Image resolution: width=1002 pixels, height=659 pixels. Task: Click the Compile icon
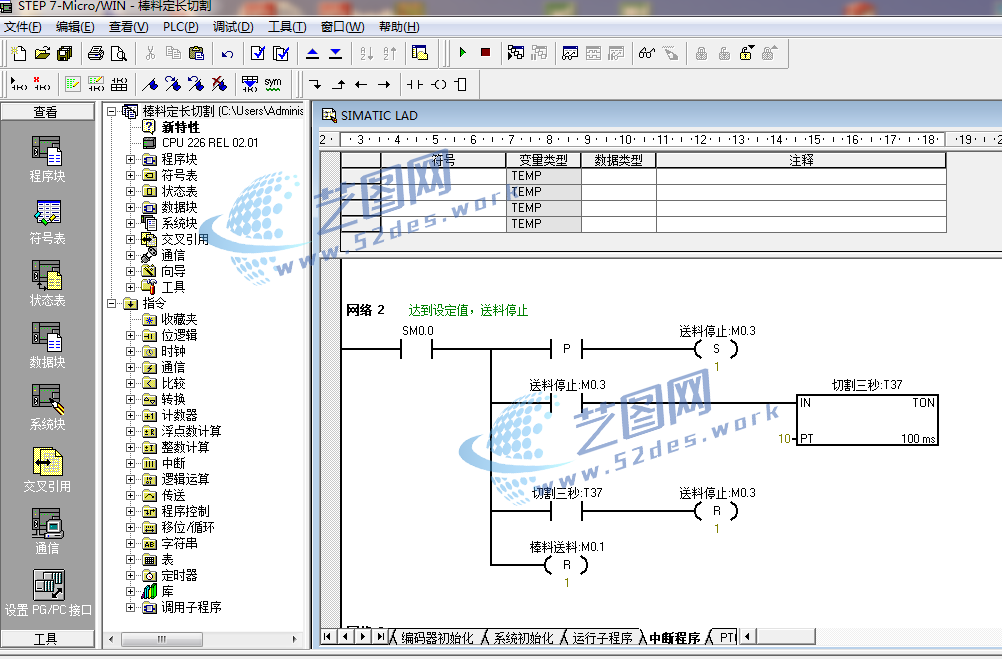[258, 53]
